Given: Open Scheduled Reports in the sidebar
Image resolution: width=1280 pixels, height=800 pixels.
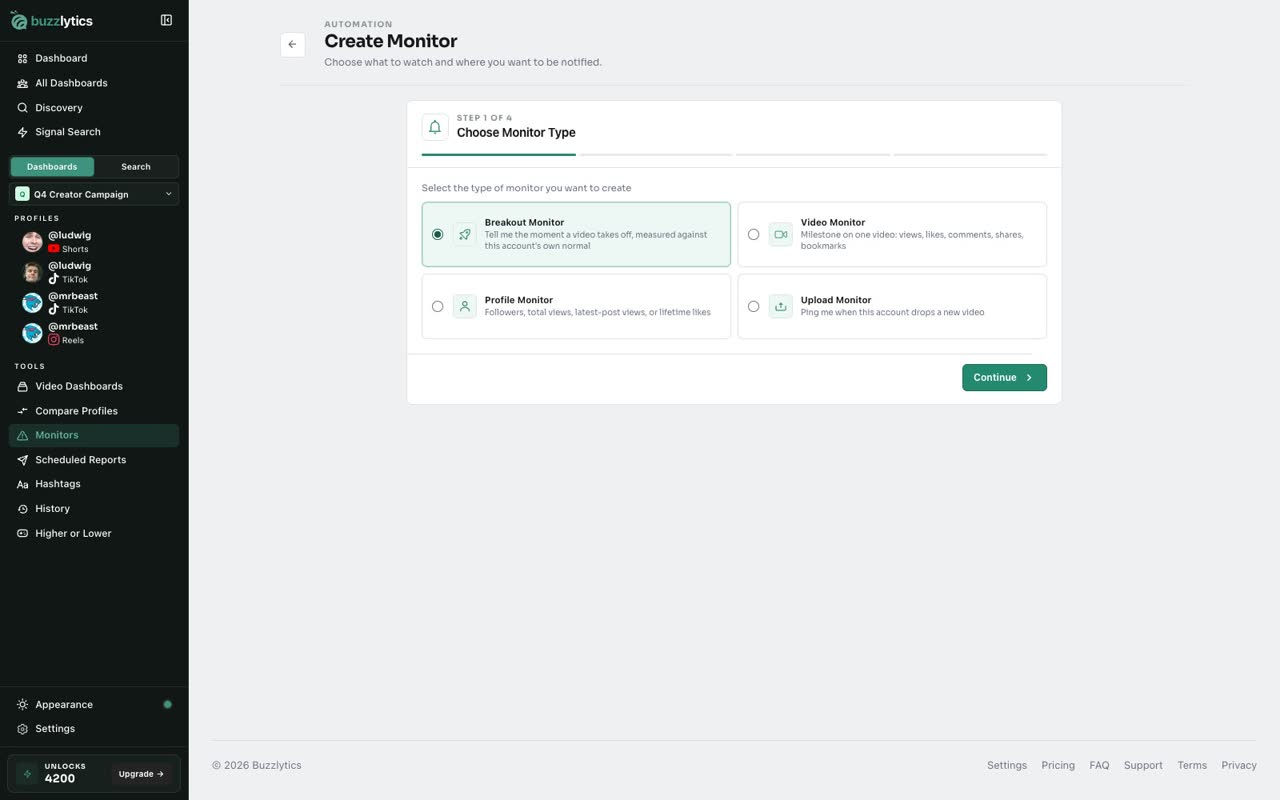Looking at the screenshot, I should pos(94,460).
